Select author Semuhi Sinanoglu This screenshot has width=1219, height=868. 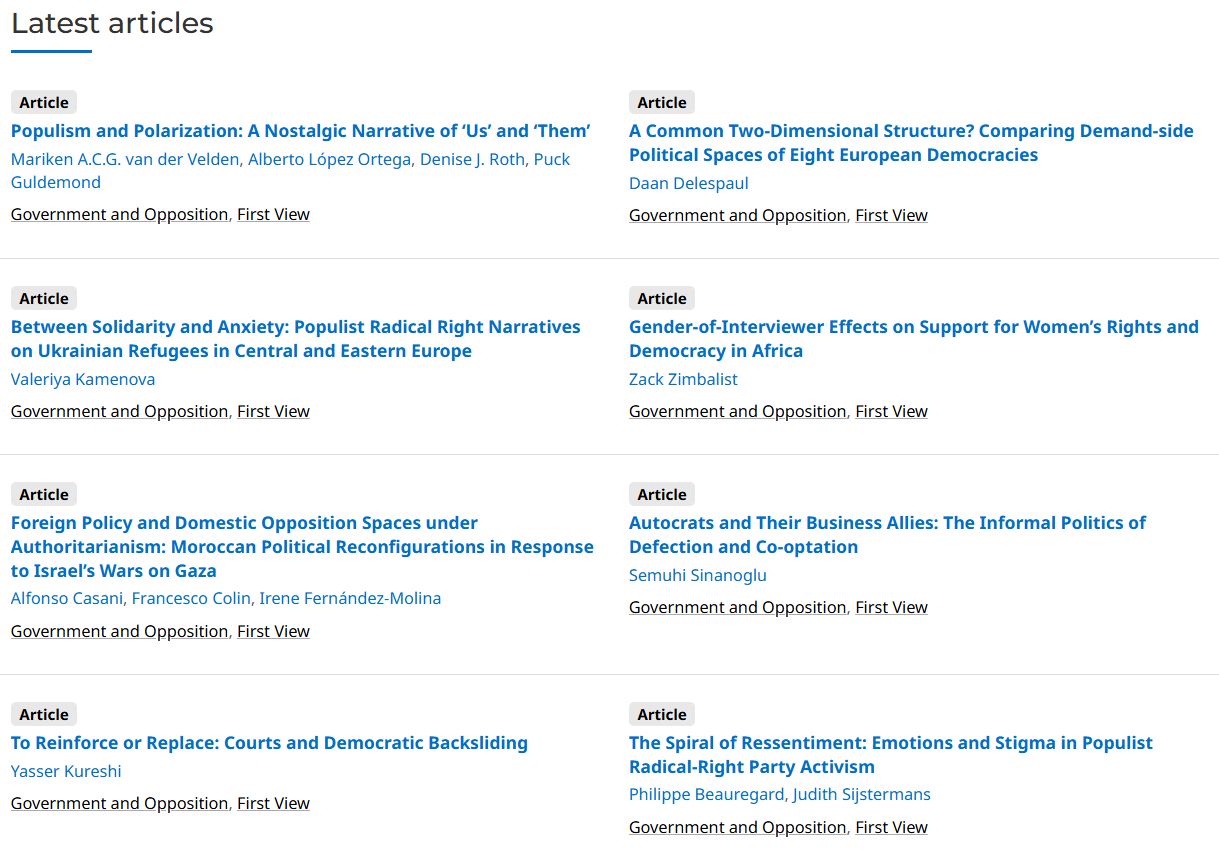697,575
